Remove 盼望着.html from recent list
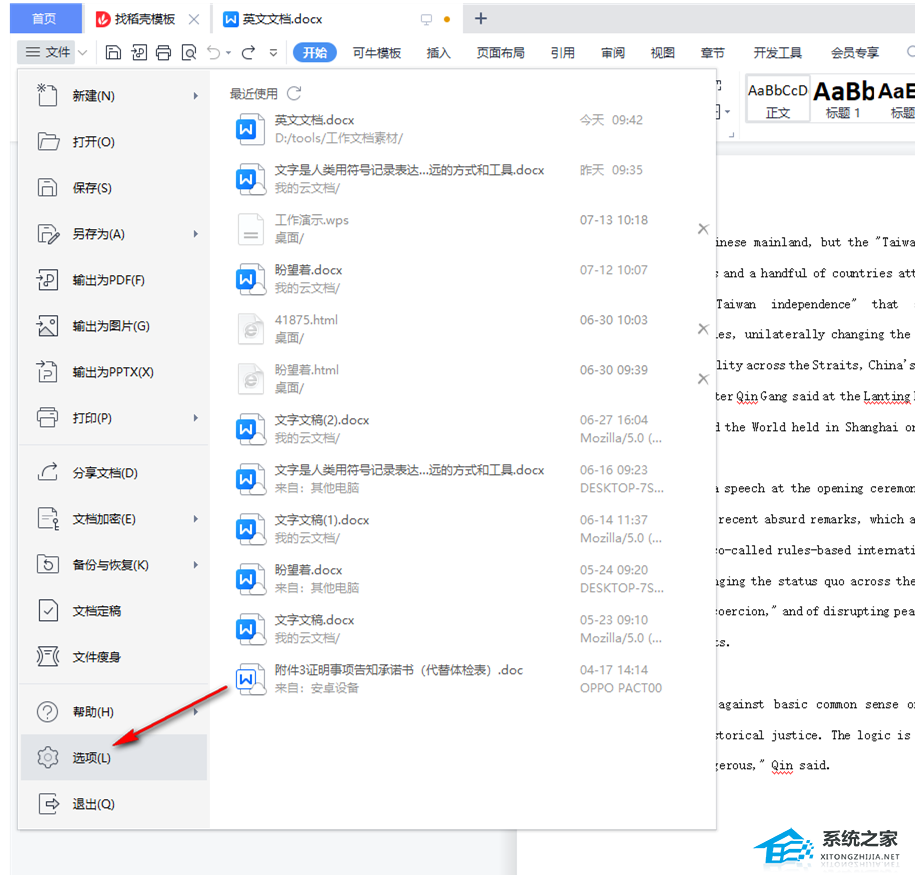This screenshot has width=915, height=875. 703,379
